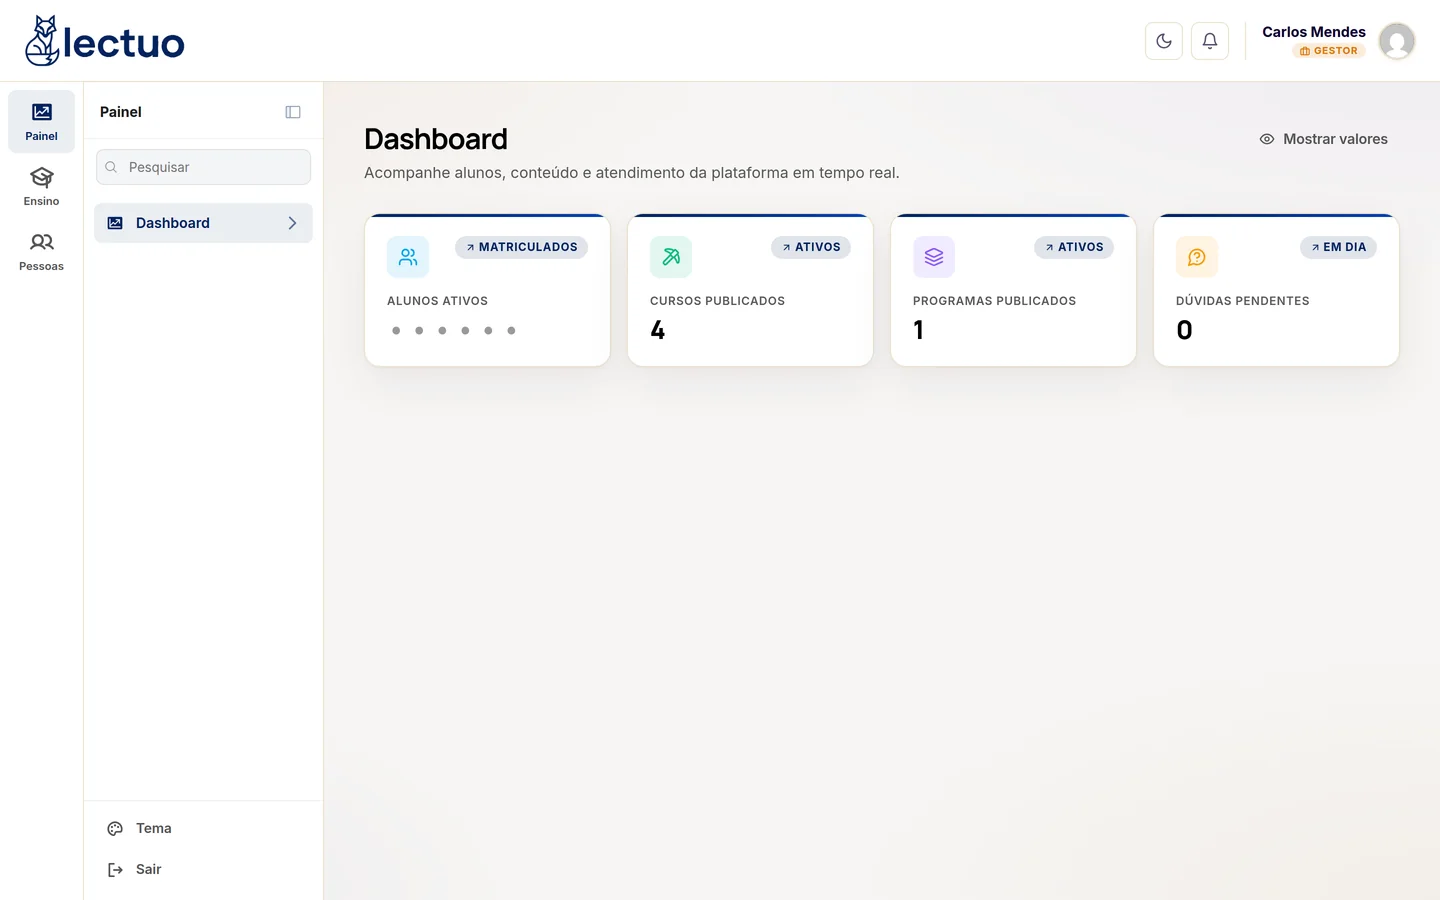Open the Ensino section
Screen dimensions: 1440x900
[41, 186]
